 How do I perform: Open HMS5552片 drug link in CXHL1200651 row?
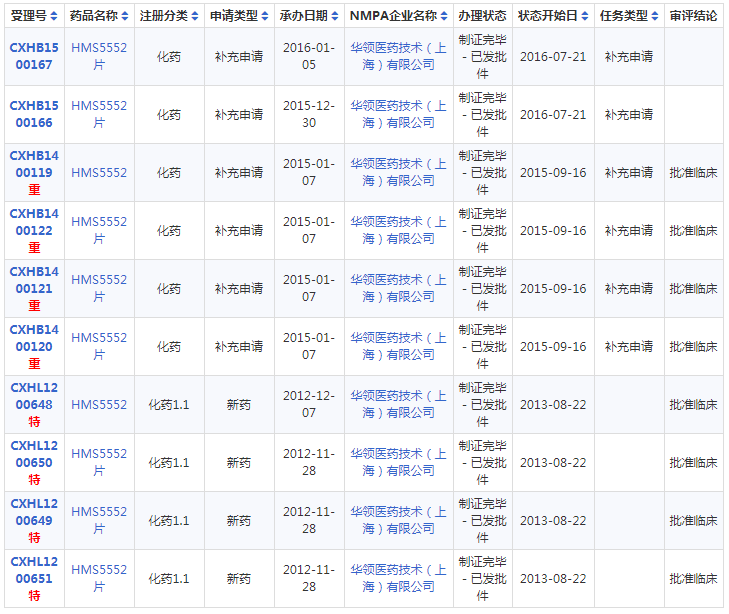99,579
